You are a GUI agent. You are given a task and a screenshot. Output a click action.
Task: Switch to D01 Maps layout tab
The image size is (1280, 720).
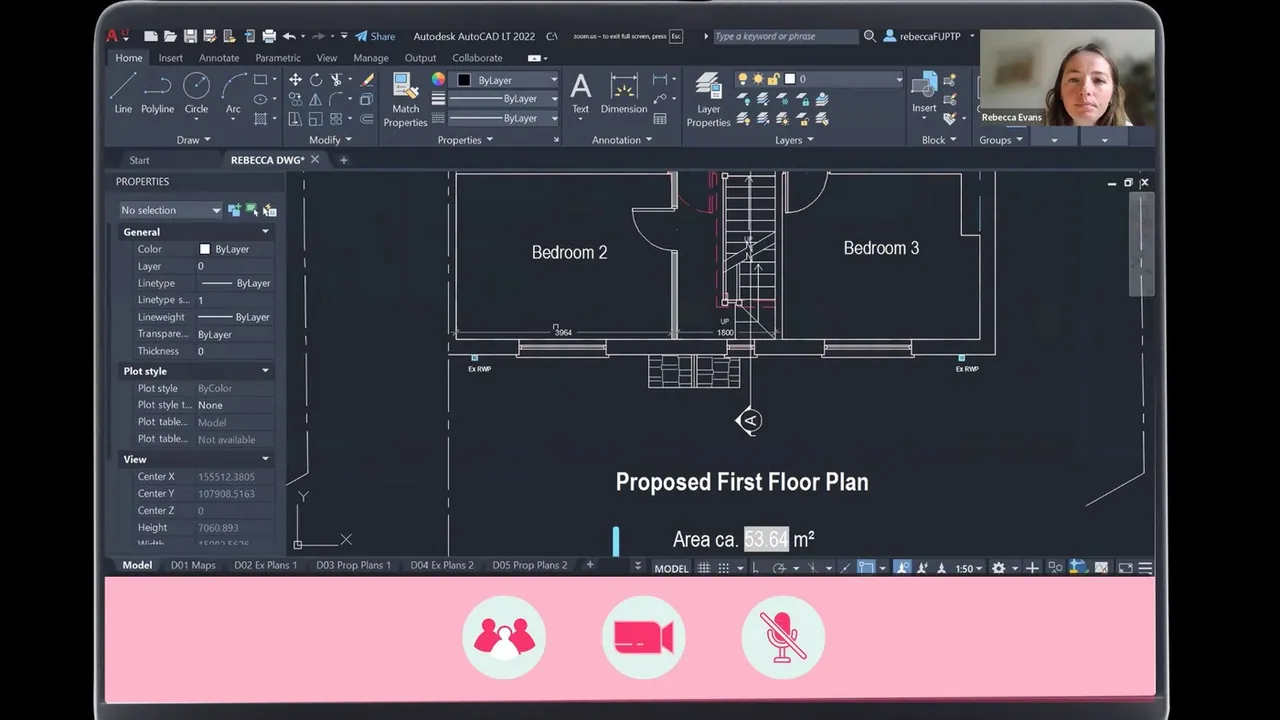[x=193, y=565]
